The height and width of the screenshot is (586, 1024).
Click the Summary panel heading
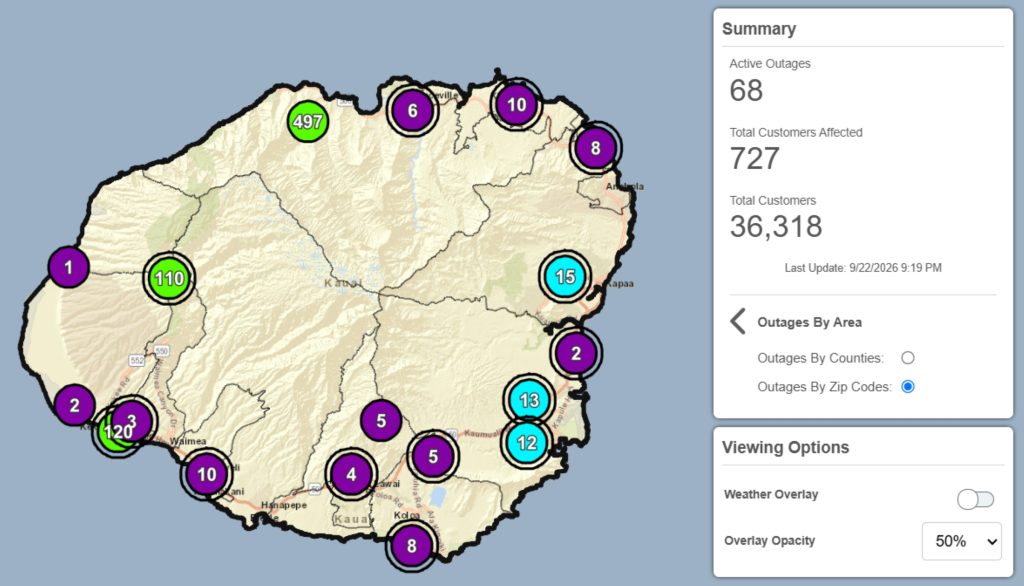point(759,29)
